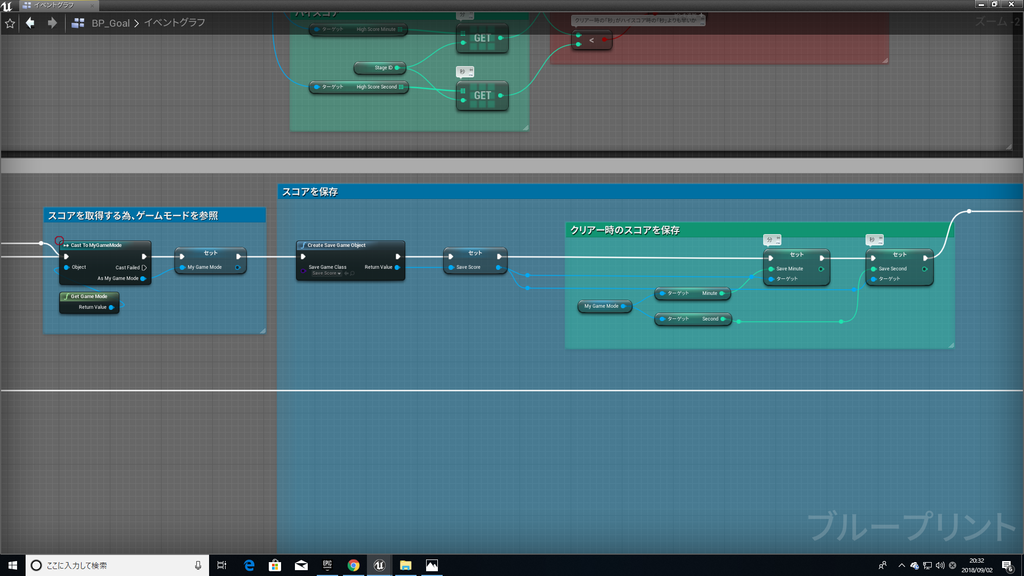Click the Save Game Class purple pin
1024x576 pixels.
(303, 270)
